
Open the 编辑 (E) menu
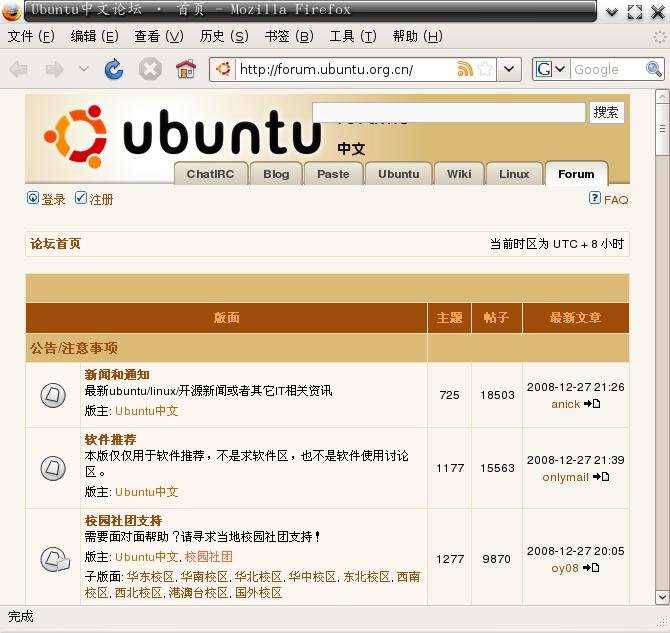pyautogui.click(x=94, y=36)
